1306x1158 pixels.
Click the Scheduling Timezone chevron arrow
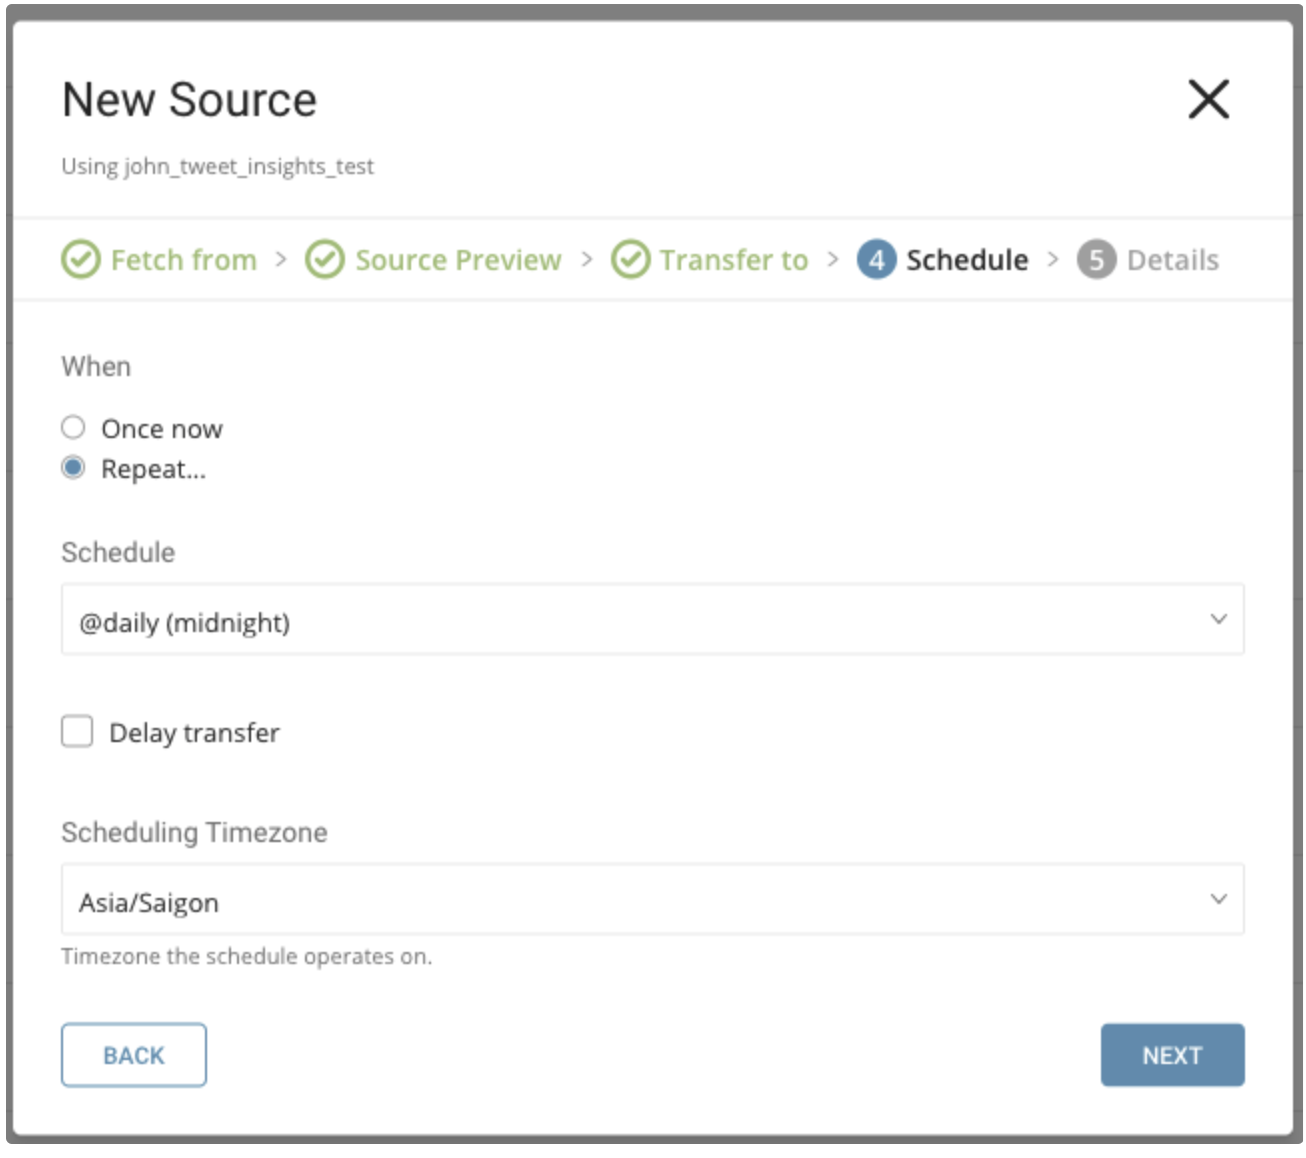point(1218,899)
